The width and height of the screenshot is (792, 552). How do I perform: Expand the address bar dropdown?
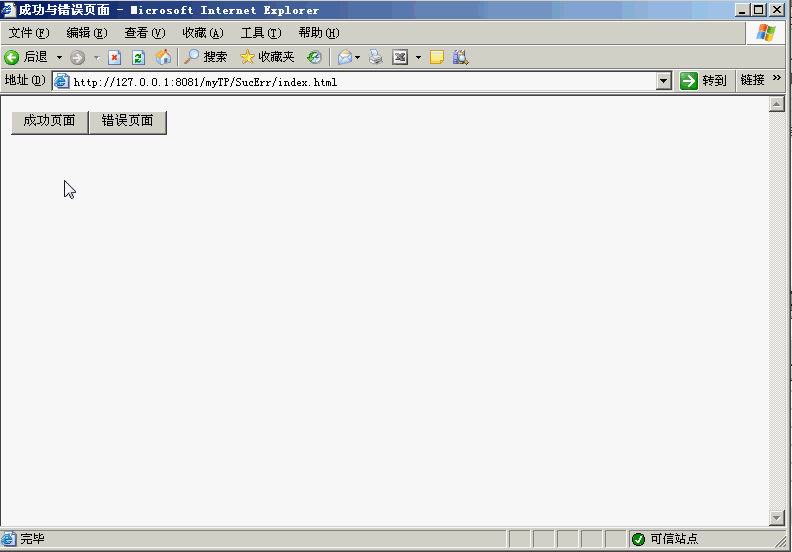[x=664, y=81]
